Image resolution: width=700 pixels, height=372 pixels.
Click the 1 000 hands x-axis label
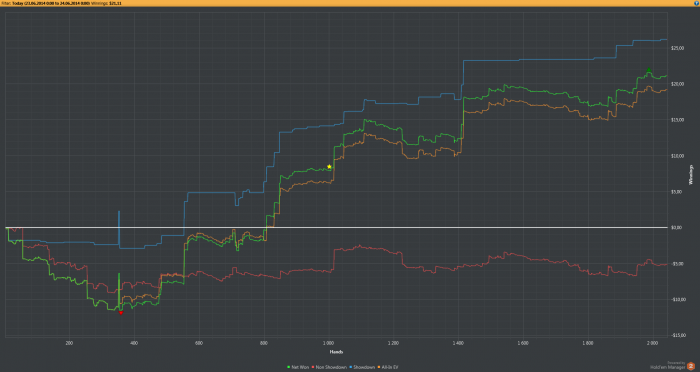(329, 343)
